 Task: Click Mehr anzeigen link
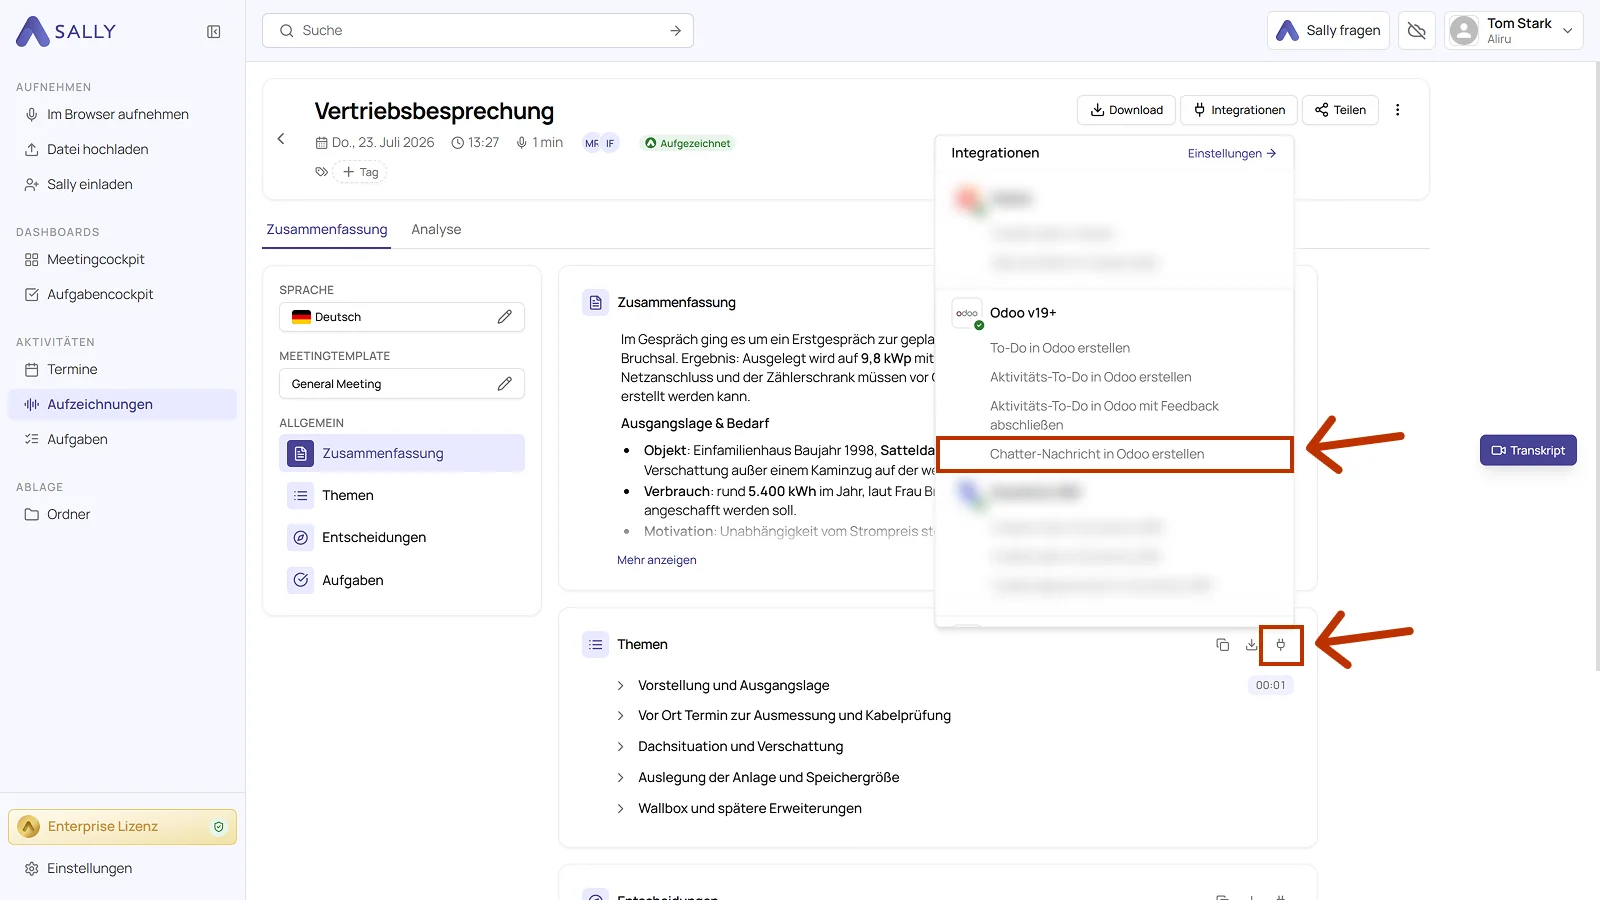[x=657, y=561]
